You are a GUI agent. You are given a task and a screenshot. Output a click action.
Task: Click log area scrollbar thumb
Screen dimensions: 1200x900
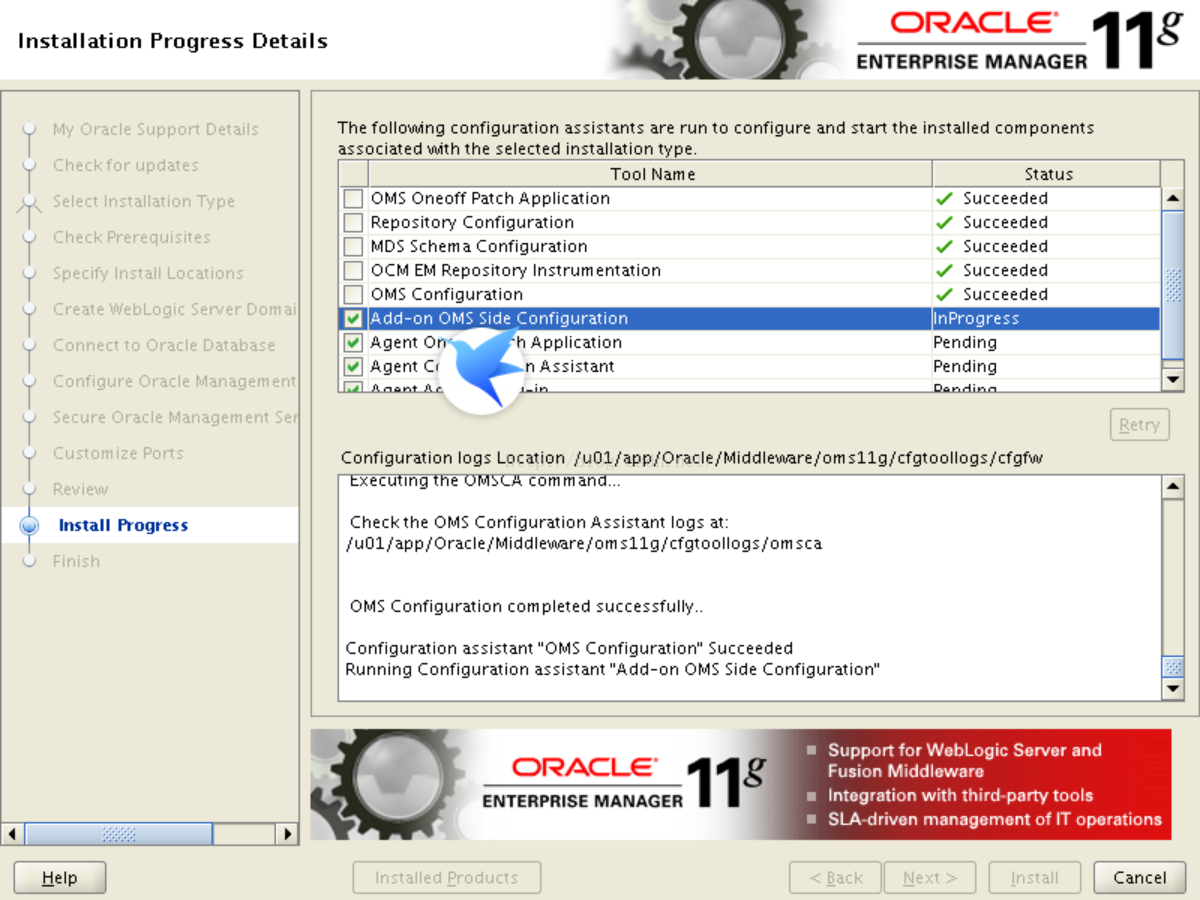[x=1173, y=667]
